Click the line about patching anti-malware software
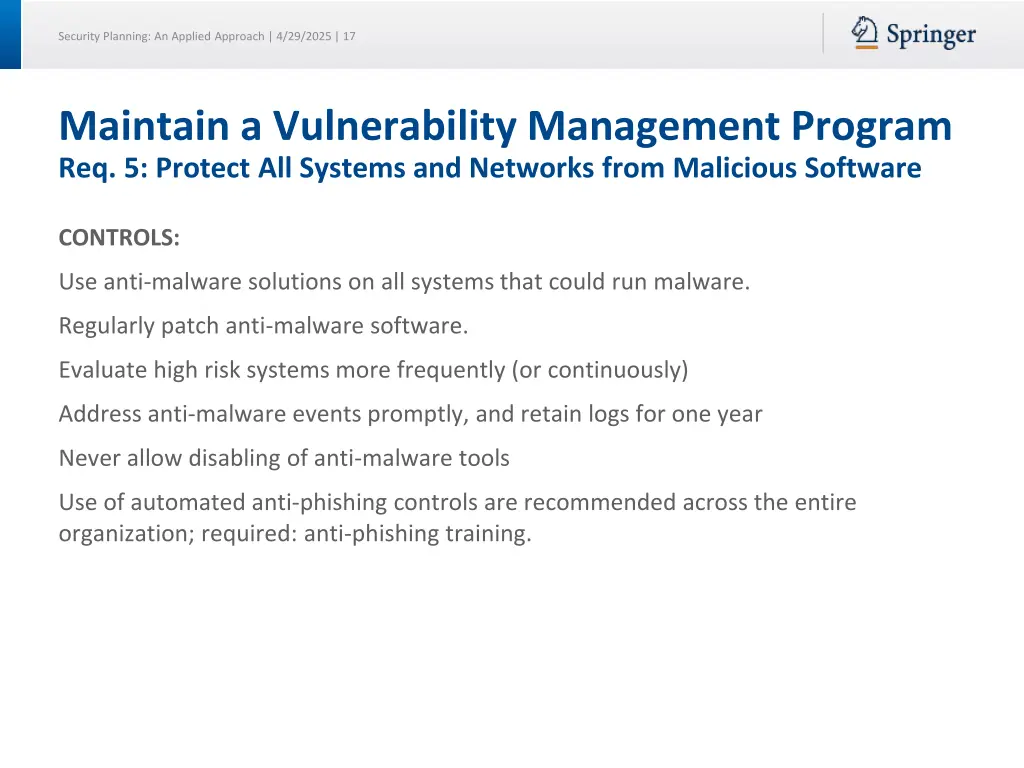Image resolution: width=1024 pixels, height=768 pixels. coord(263,325)
